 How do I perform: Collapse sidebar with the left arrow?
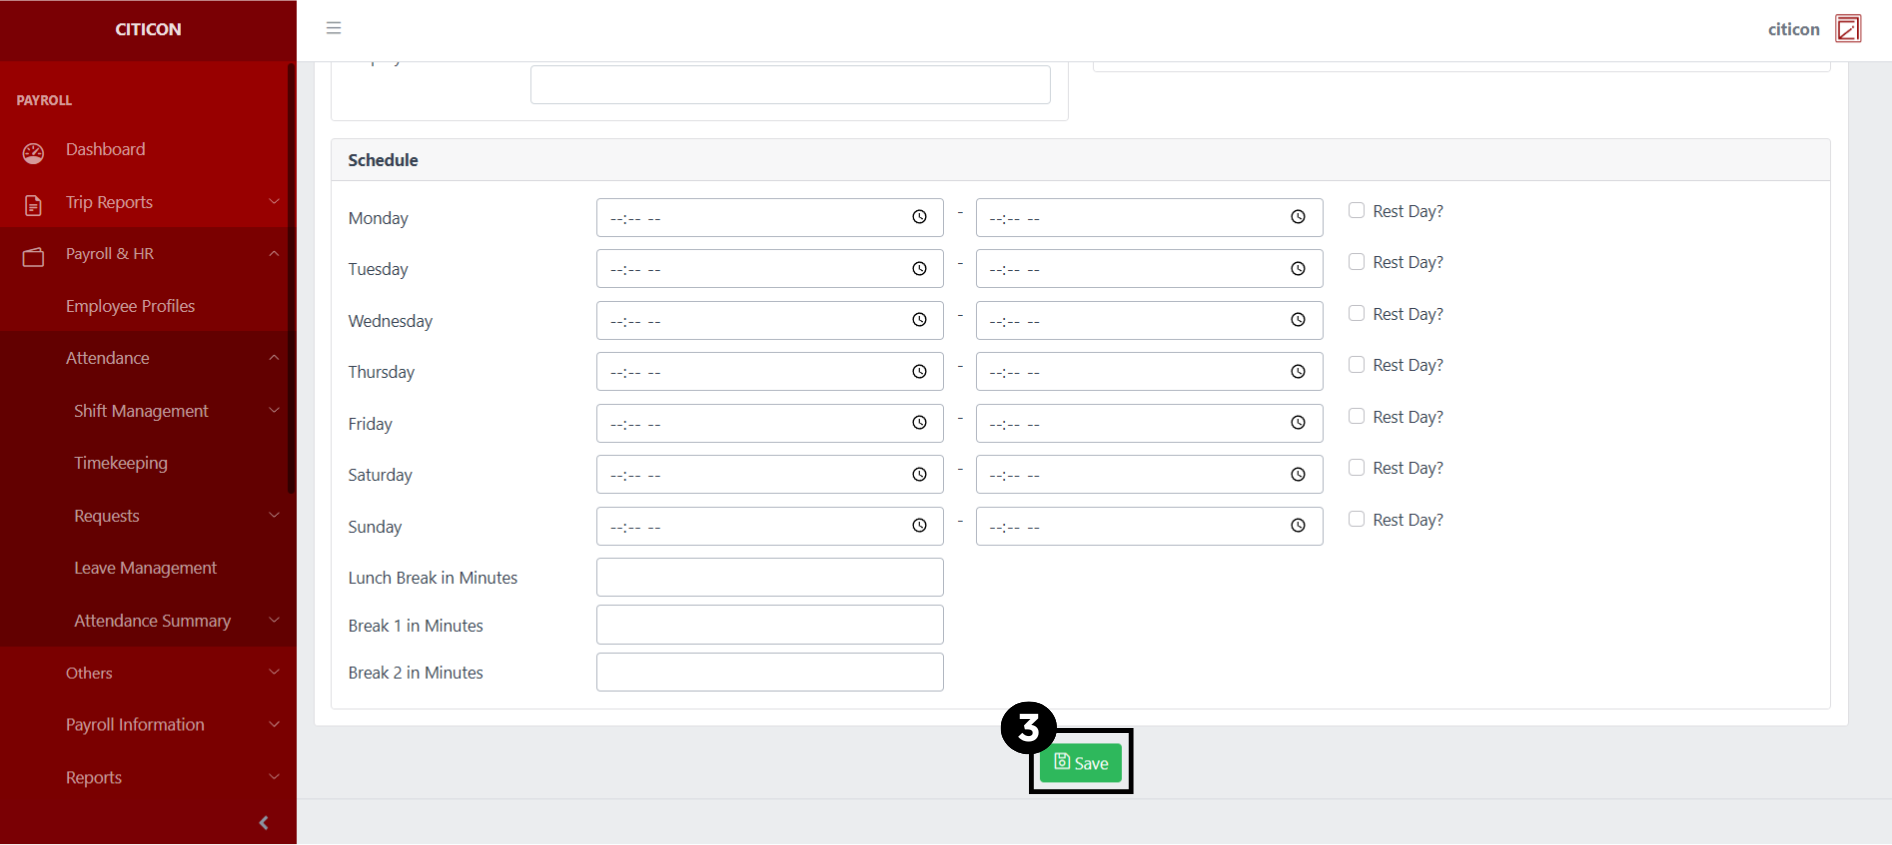[x=264, y=822]
